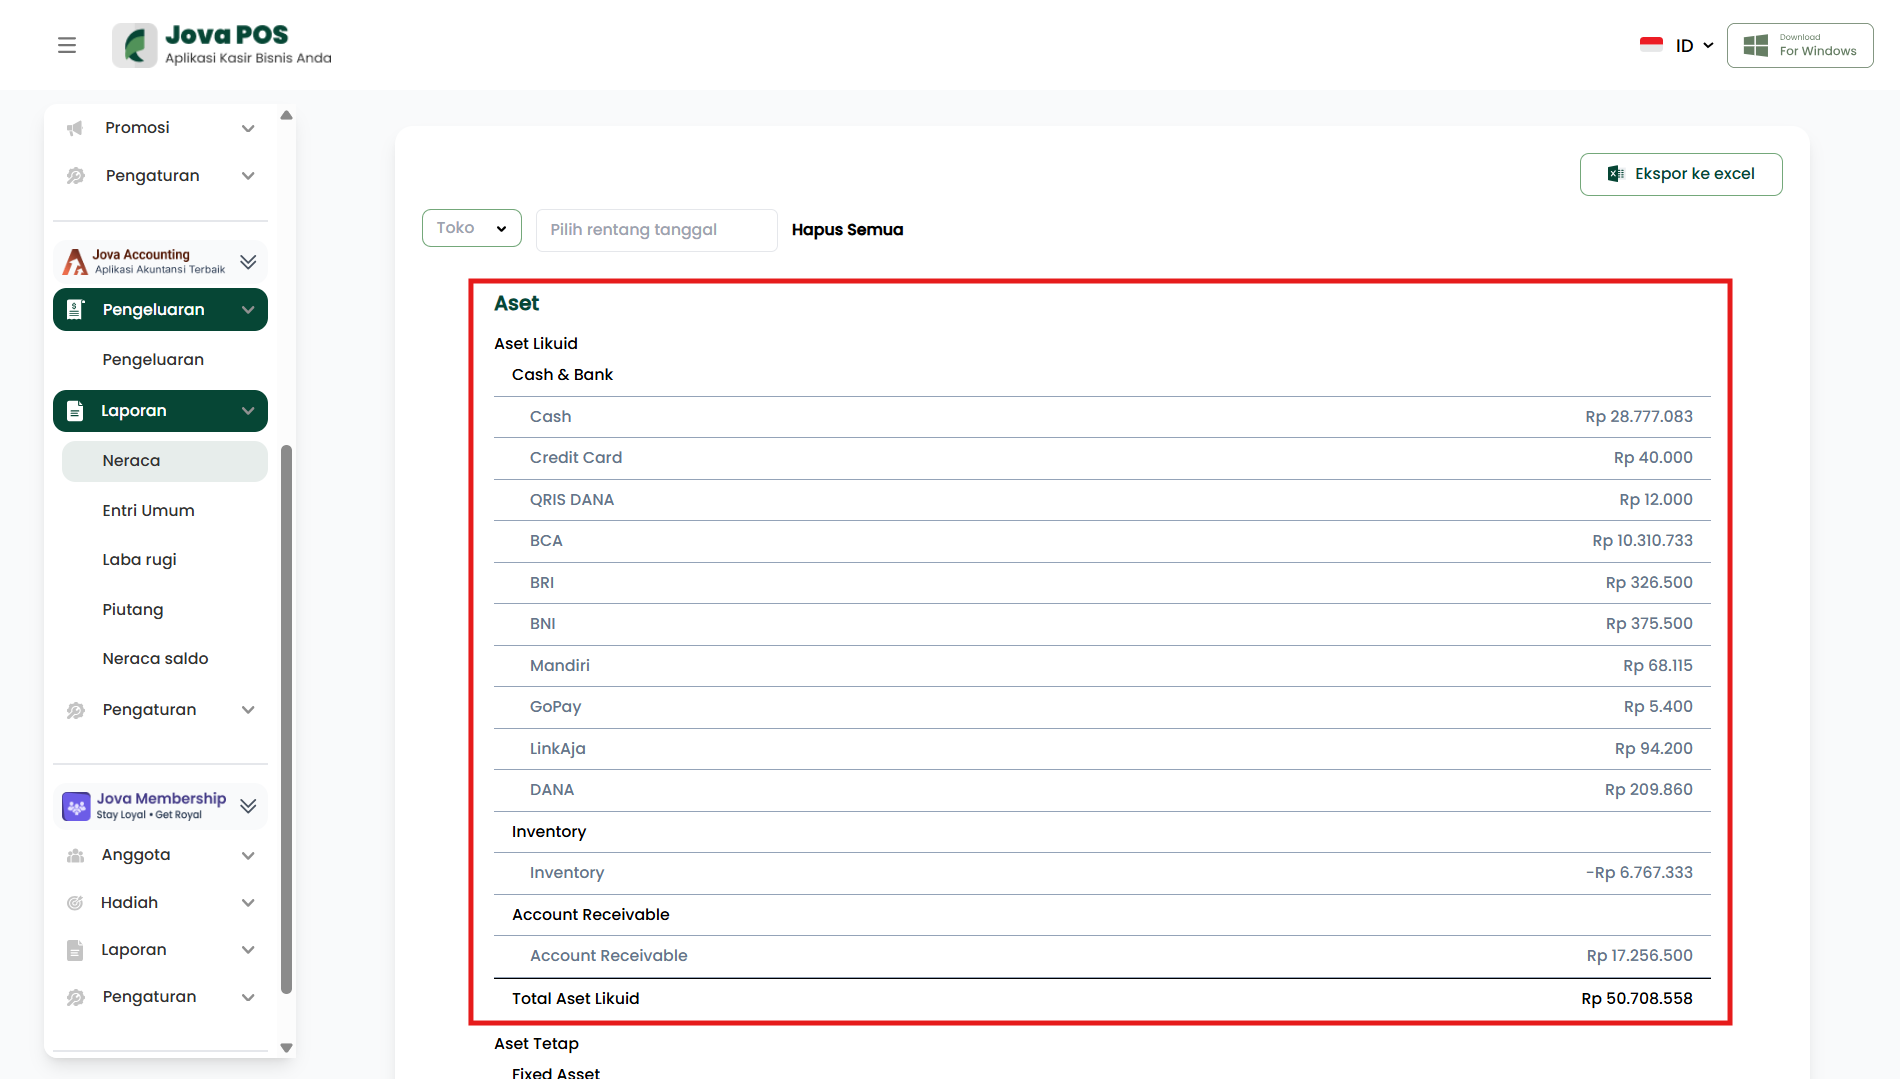Screen dimensions: 1900x1079
Task: Open the Laba rugi report
Action: [x=139, y=560]
